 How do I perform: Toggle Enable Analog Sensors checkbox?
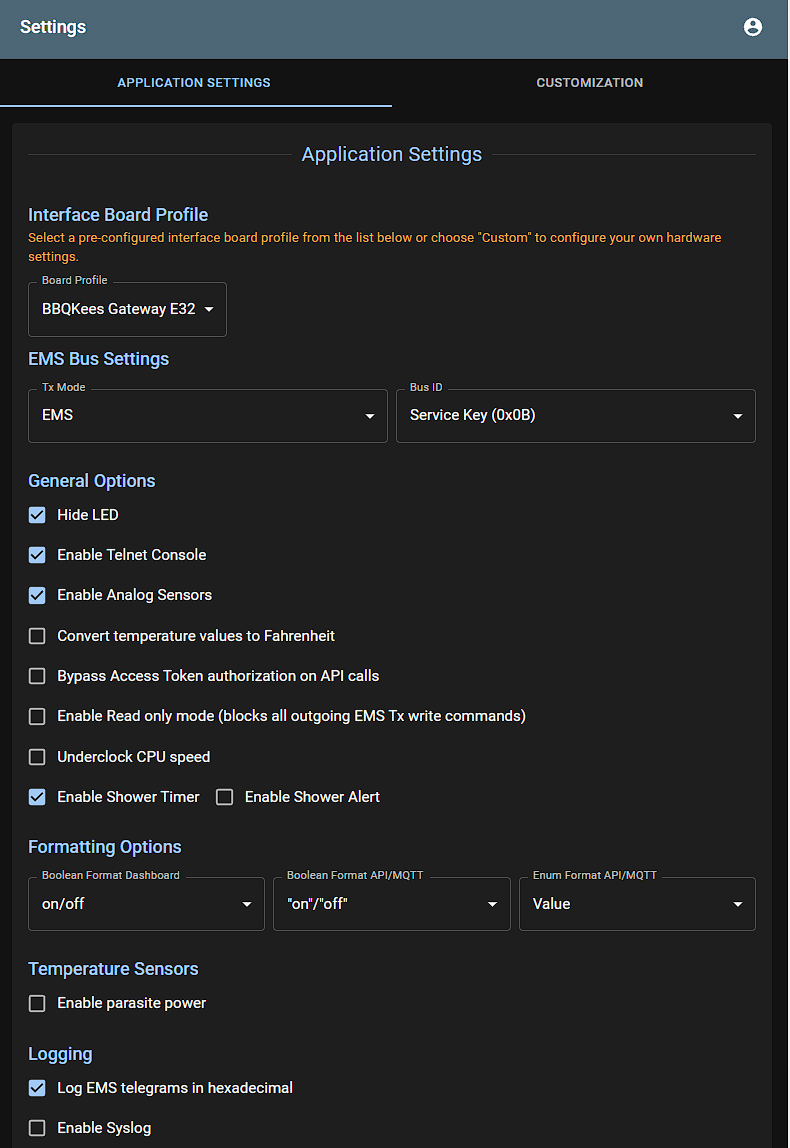[x=37, y=595]
